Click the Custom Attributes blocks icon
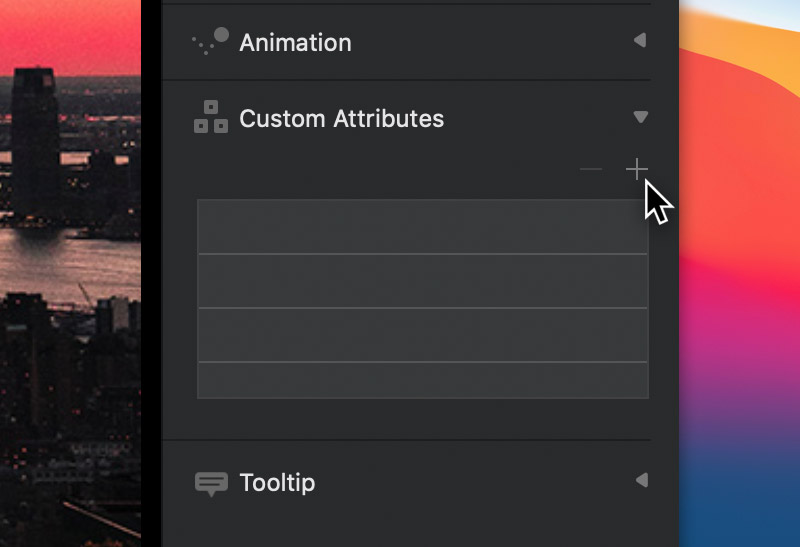The height and width of the screenshot is (547, 800). pyautogui.click(x=211, y=117)
